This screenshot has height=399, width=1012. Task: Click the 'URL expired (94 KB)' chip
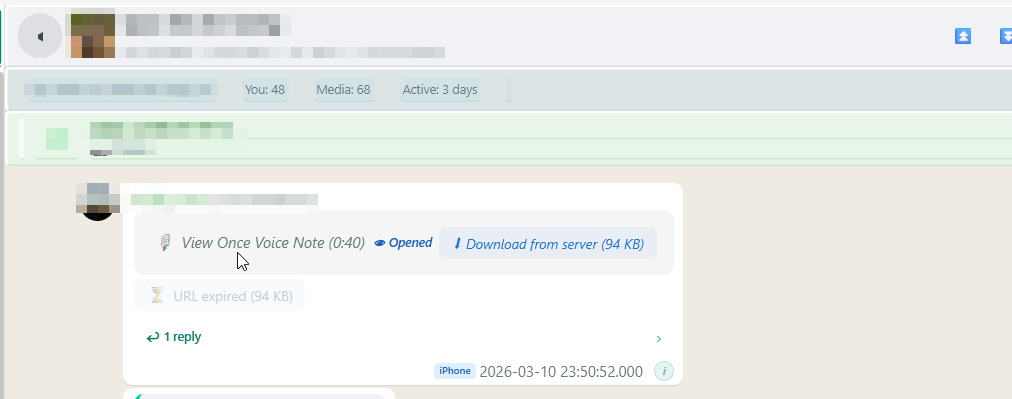(219, 296)
